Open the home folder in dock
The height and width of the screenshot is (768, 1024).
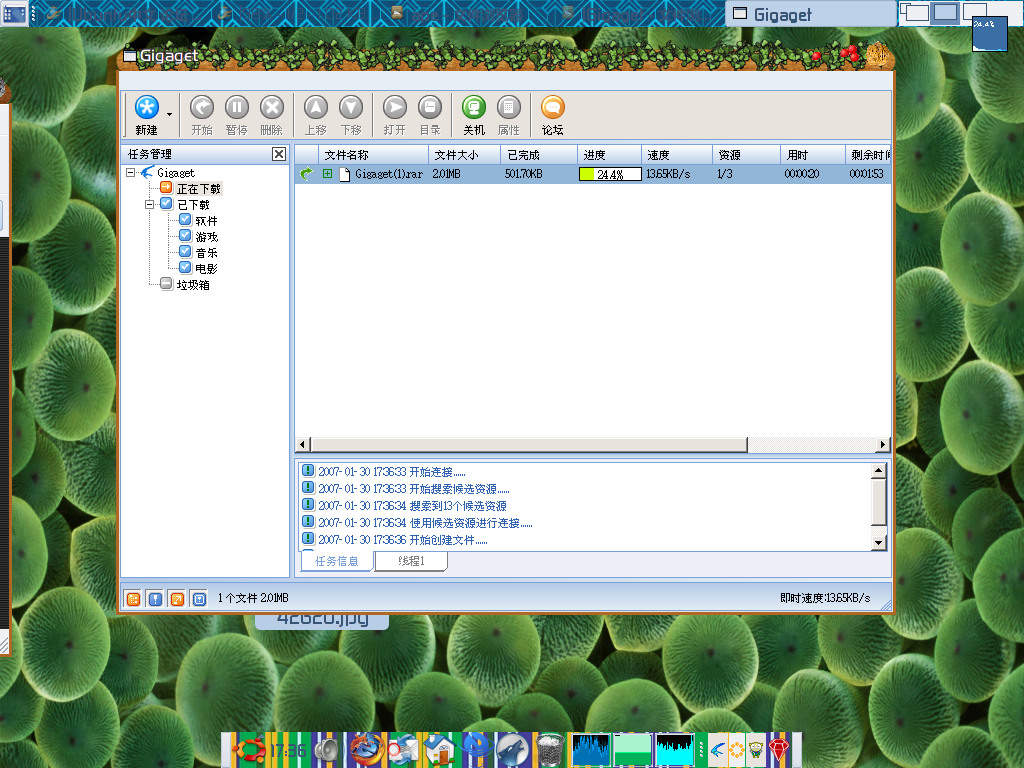440,750
